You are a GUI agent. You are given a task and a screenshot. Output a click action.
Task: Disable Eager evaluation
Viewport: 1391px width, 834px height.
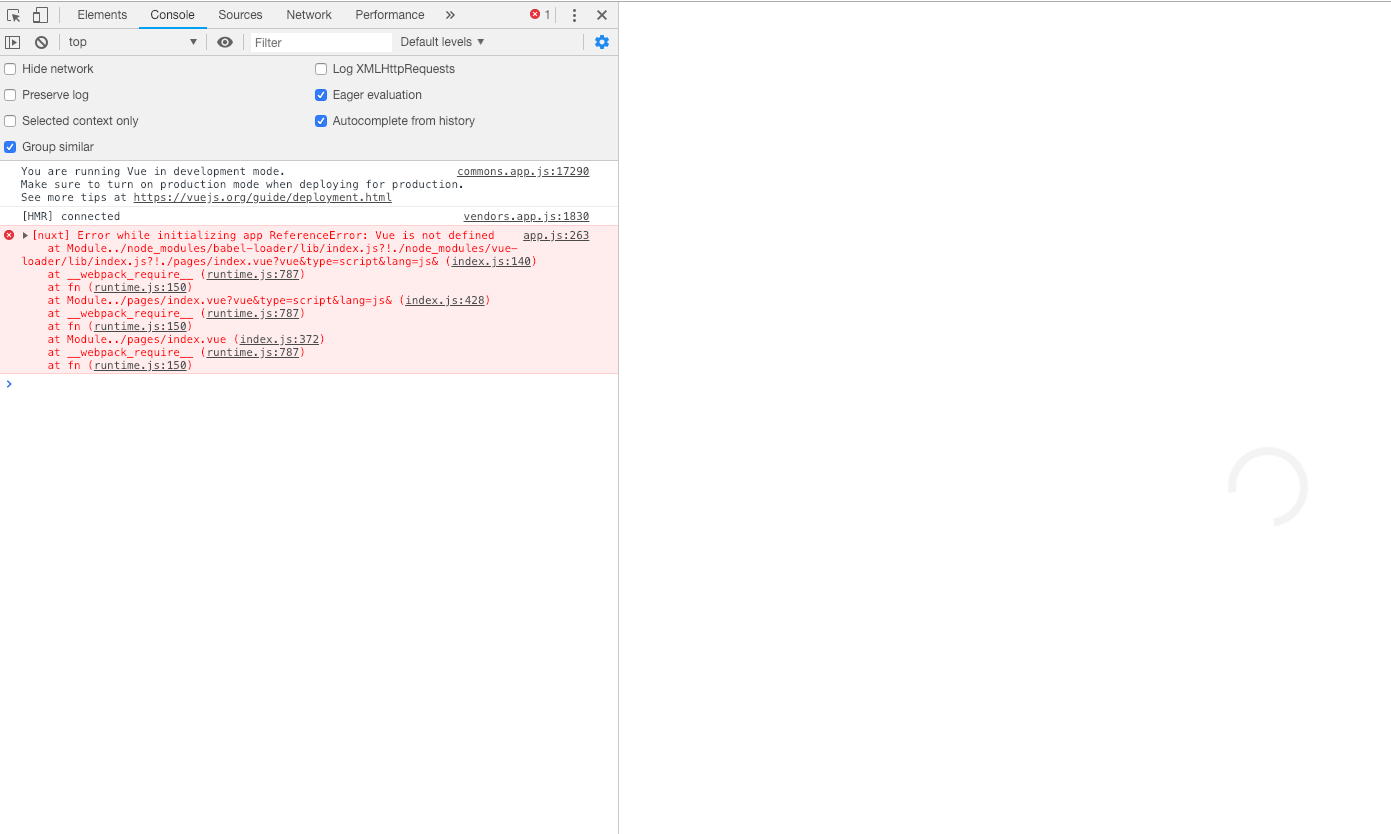pos(320,94)
